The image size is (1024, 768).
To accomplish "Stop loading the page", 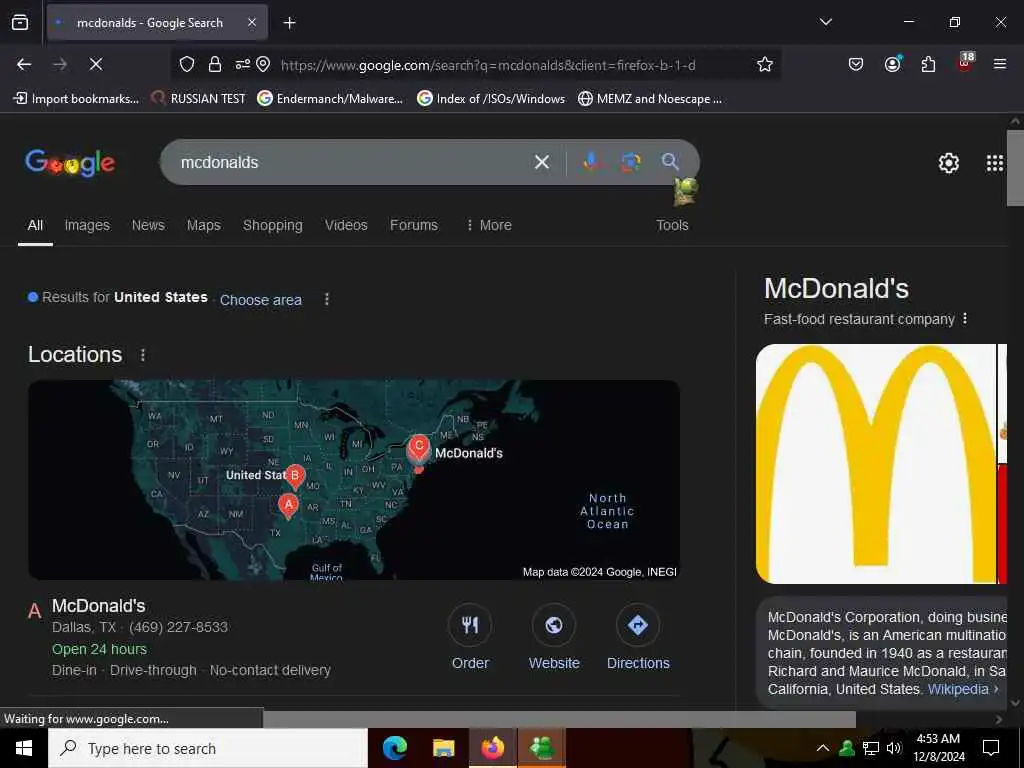I will coord(95,64).
